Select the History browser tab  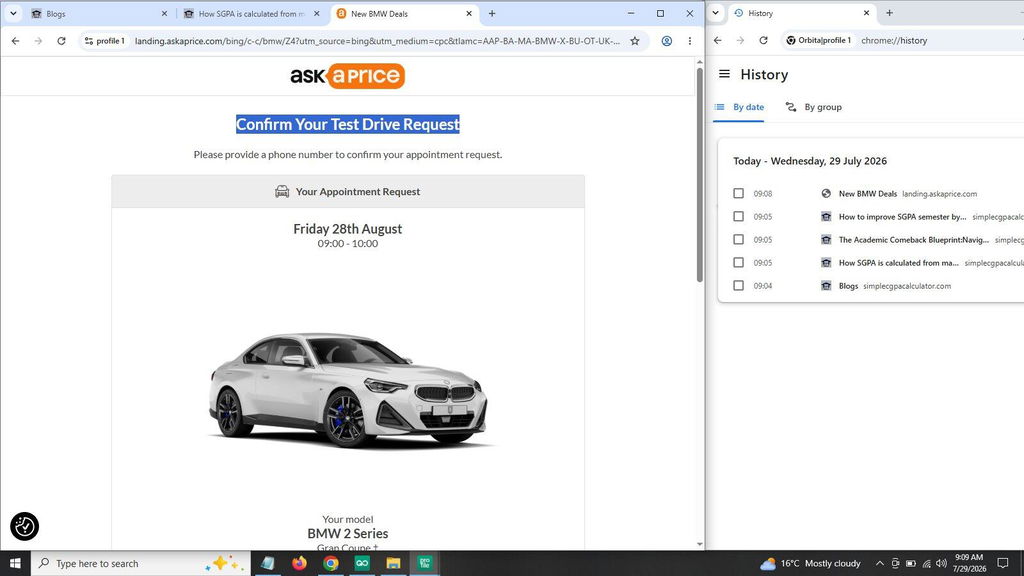click(803, 12)
